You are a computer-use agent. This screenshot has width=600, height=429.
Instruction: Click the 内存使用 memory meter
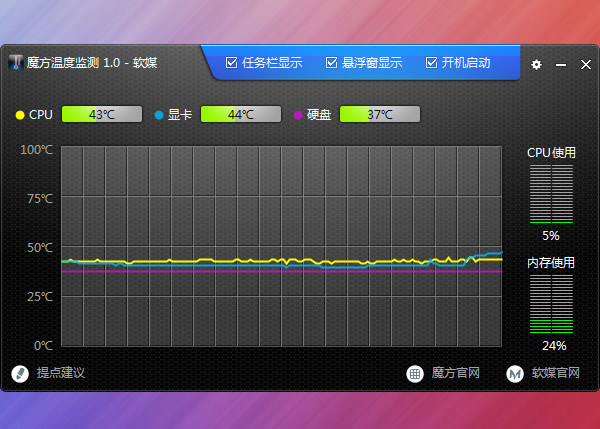tap(551, 303)
